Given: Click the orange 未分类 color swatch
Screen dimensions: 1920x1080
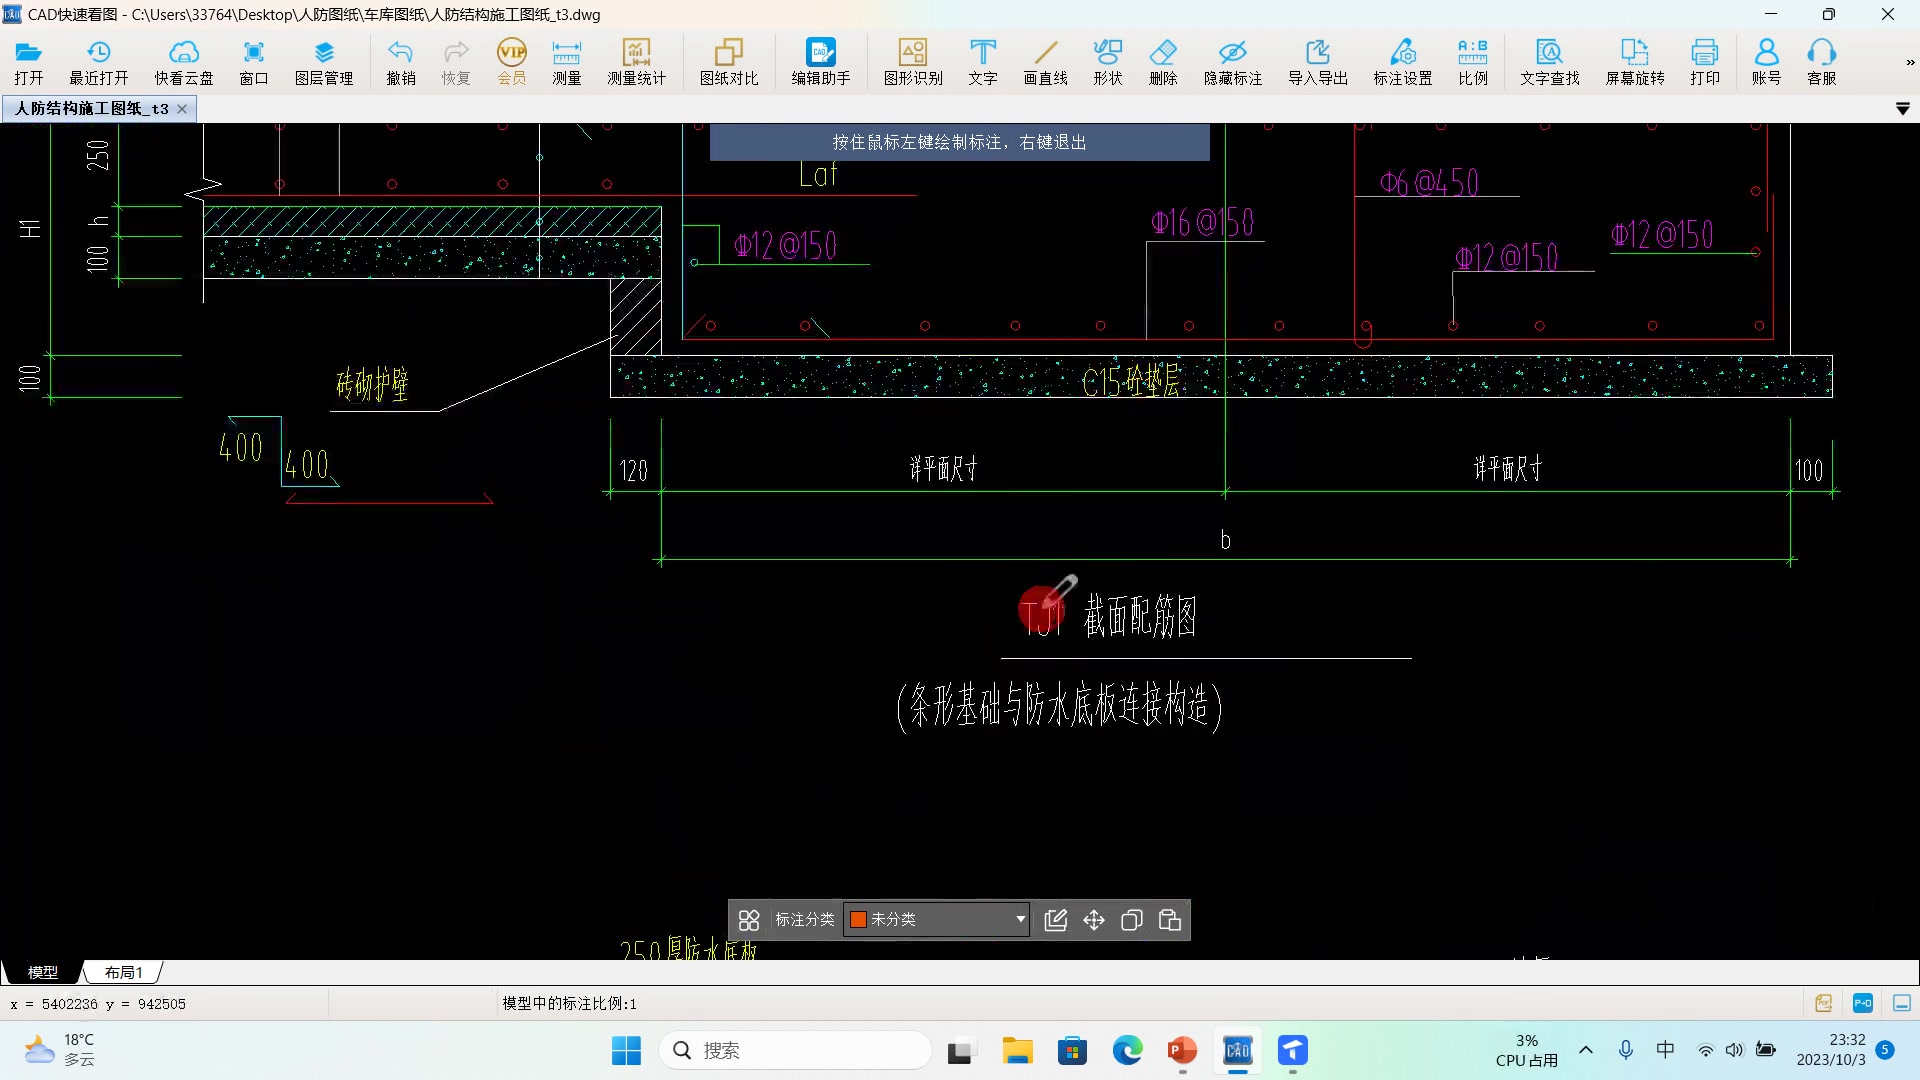Looking at the screenshot, I should click(858, 920).
